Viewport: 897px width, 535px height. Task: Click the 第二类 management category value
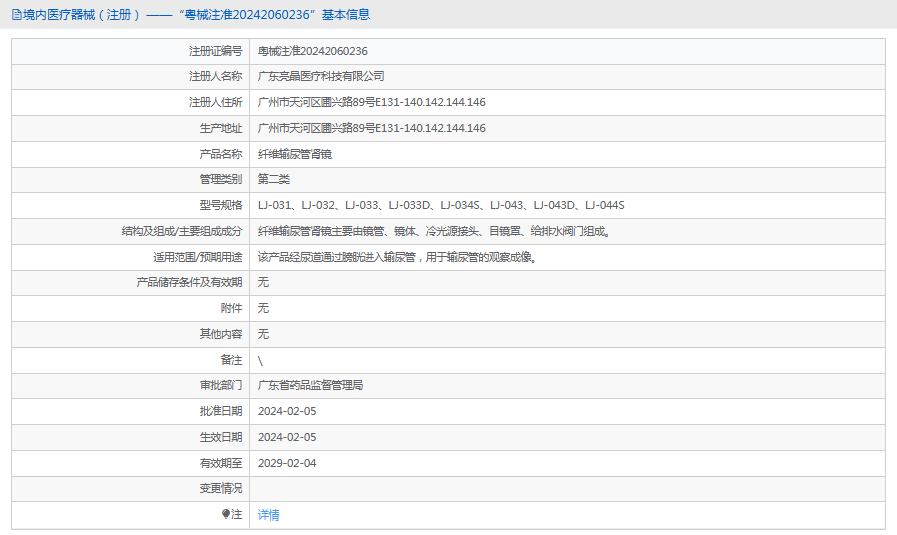click(273, 179)
